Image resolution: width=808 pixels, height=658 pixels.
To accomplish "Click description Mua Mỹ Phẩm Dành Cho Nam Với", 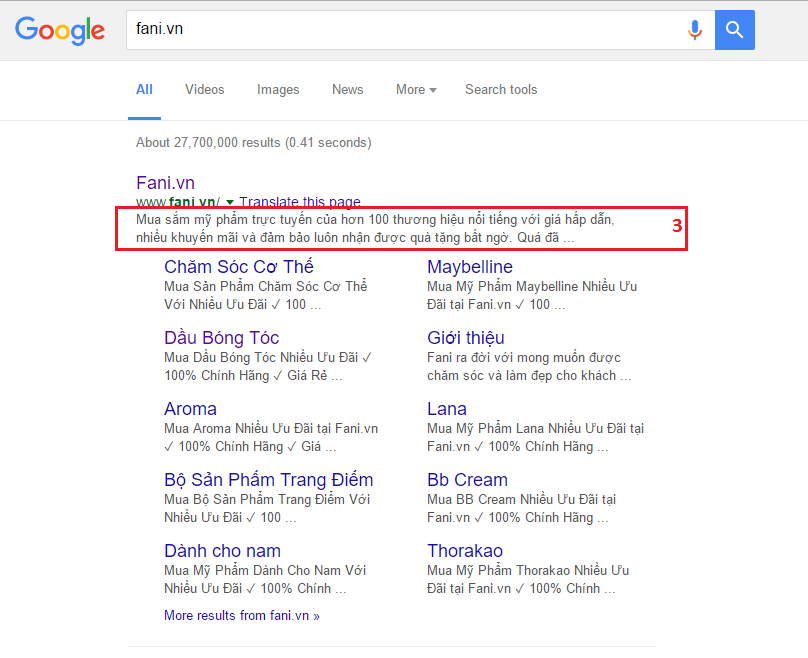I will click(x=265, y=580).
